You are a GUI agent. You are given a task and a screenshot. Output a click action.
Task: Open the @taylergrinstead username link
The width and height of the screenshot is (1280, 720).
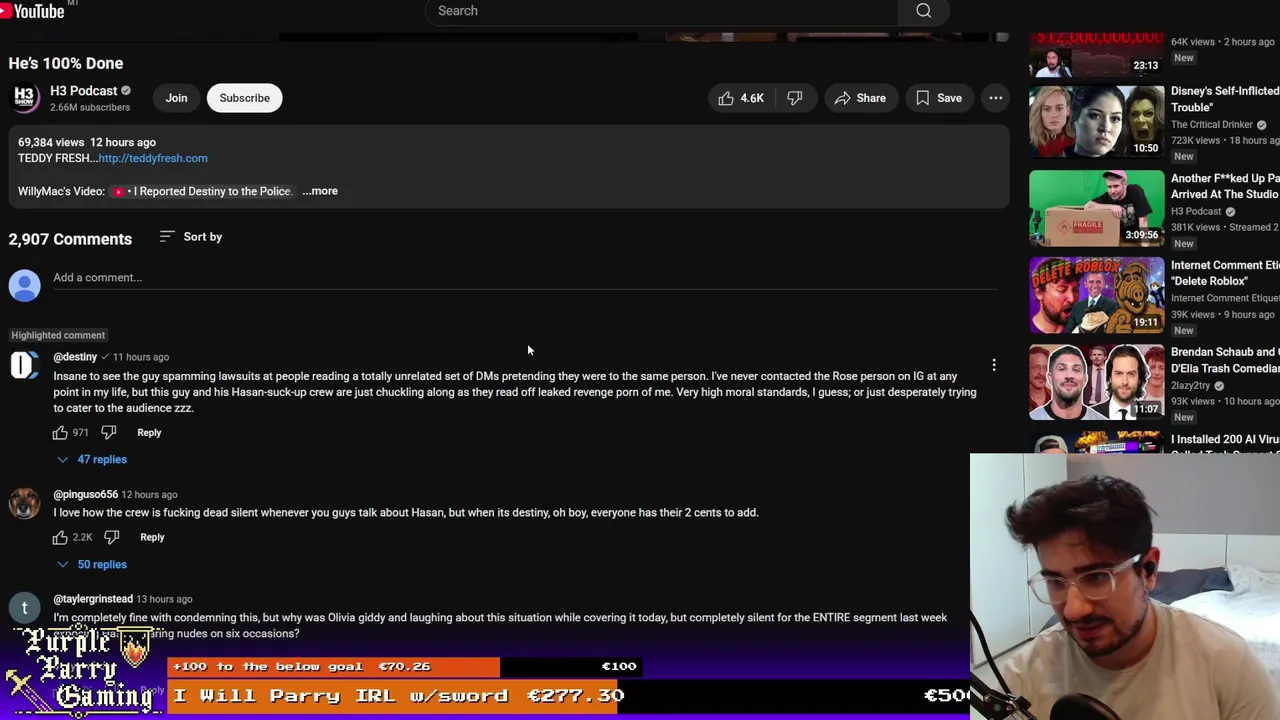click(x=93, y=599)
